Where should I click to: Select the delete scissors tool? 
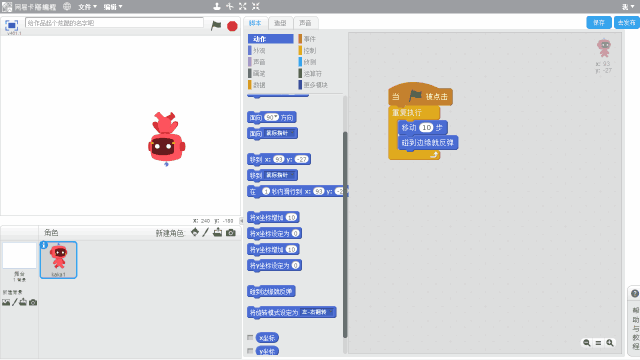coord(230,6)
